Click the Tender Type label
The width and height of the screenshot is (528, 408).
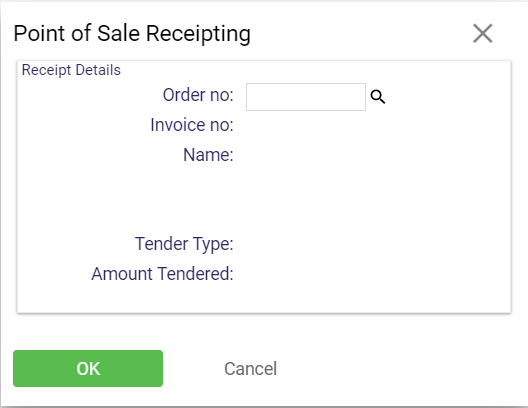184,244
